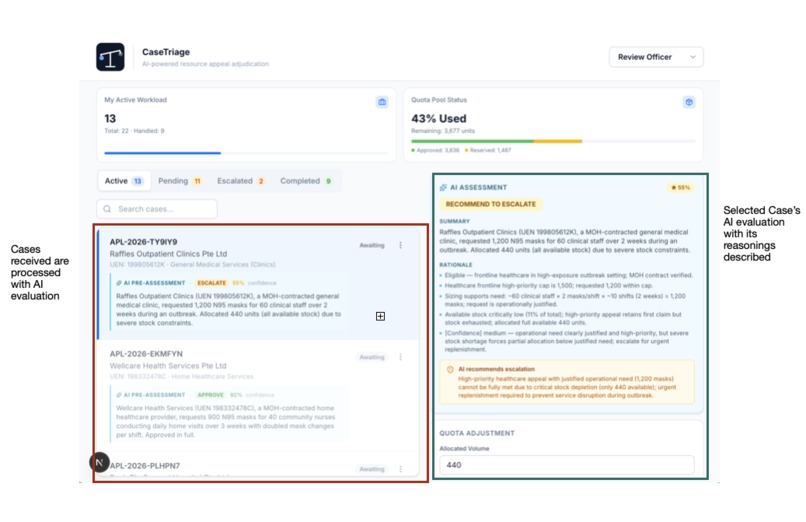Click the warning icon beside AI recommends escalation
The width and height of the screenshot is (806, 522).
tap(450, 369)
